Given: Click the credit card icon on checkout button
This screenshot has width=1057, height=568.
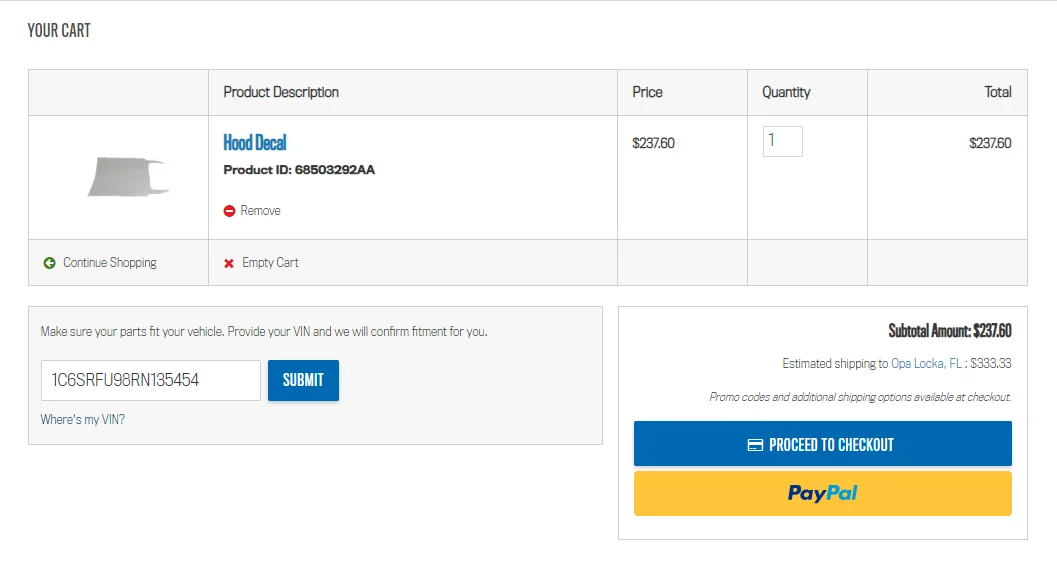Looking at the screenshot, I should pos(755,445).
